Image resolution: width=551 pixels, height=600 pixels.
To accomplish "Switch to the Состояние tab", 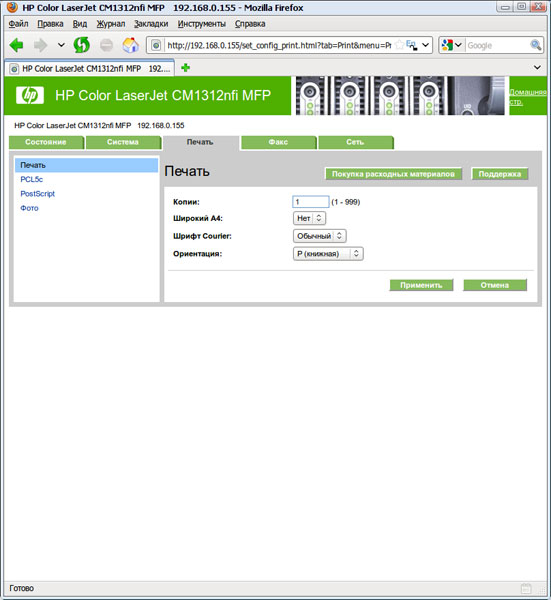I will coord(46,142).
